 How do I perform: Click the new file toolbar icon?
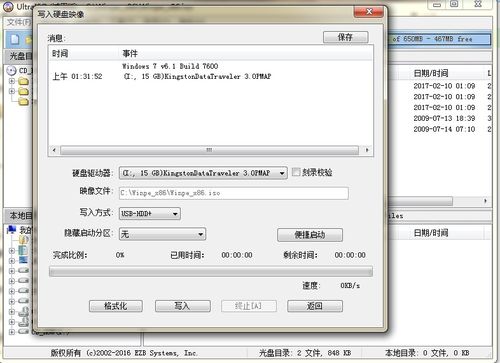click(15, 39)
